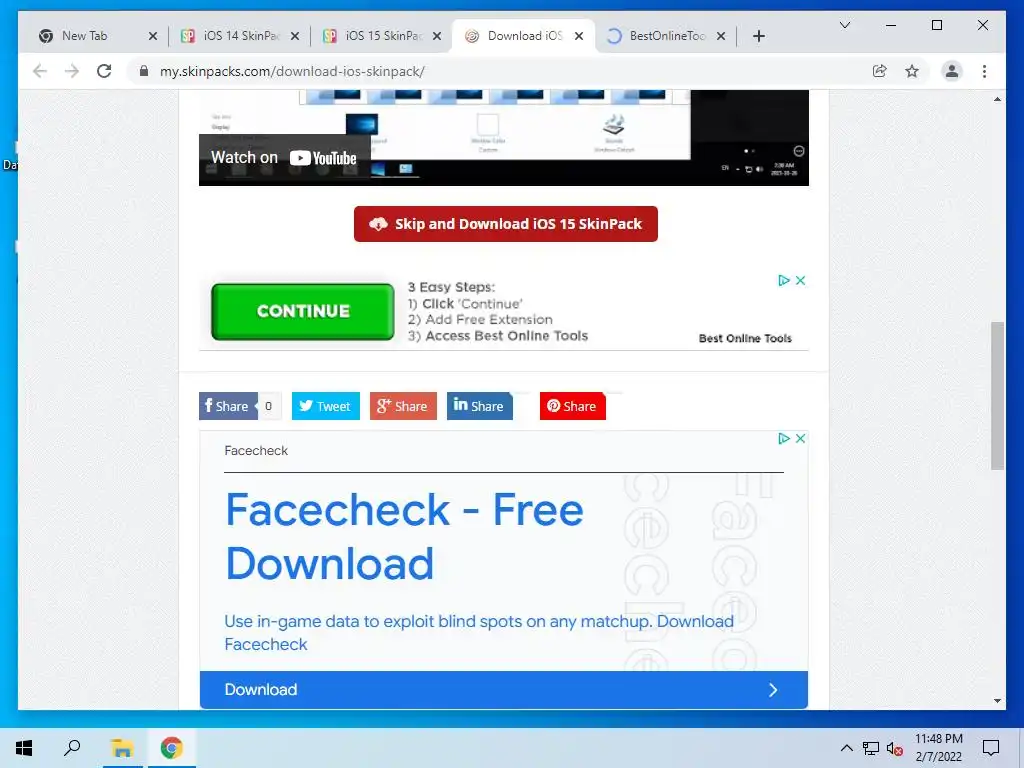
Task: Close the BestOnlineTools tab
Action: (x=721, y=36)
